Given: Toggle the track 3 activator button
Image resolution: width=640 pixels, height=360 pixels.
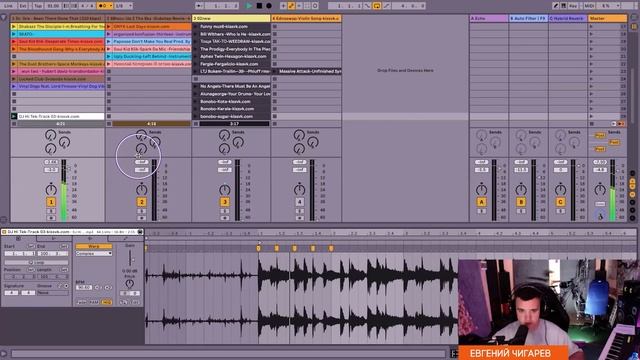Looking at the screenshot, I should coord(225,202).
